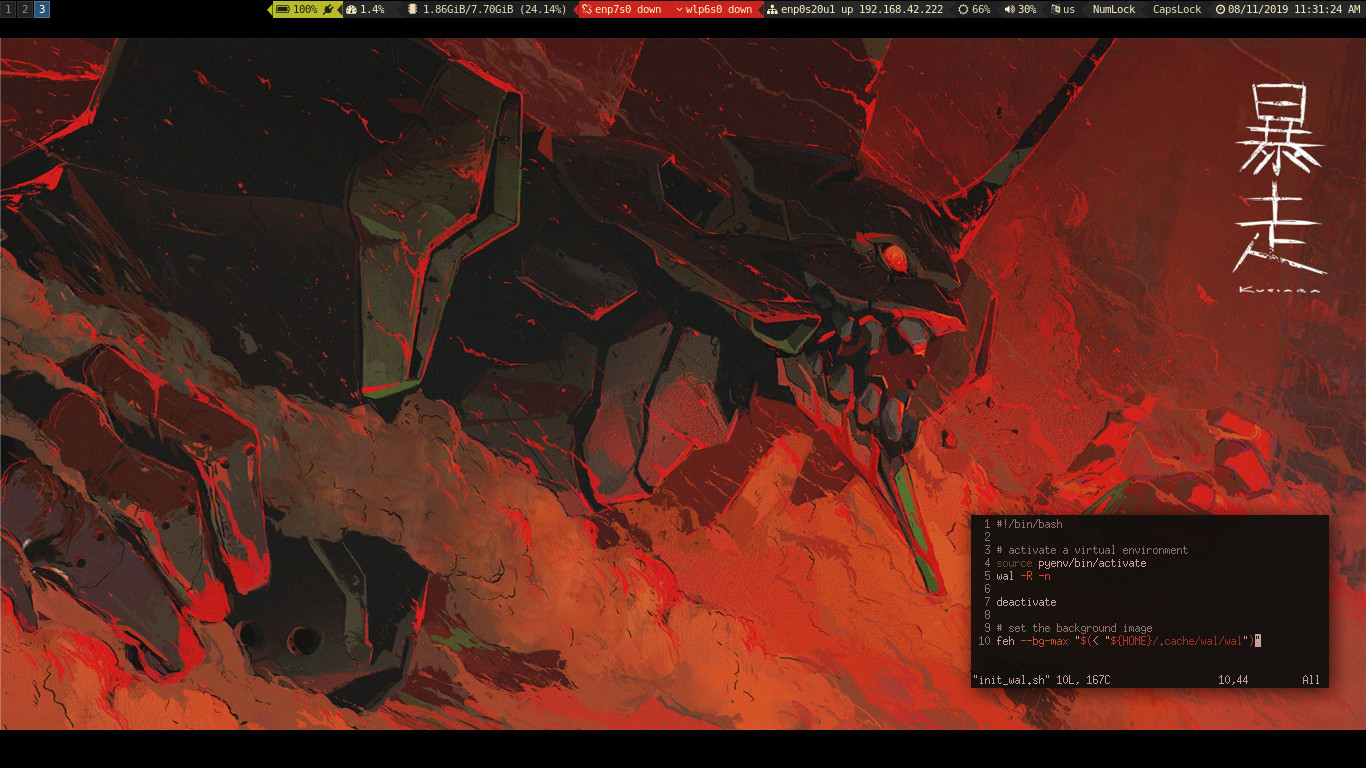Click the 1.4% CPU usage value
Screen dimensions: 1366x768
[x=372, y=9]
